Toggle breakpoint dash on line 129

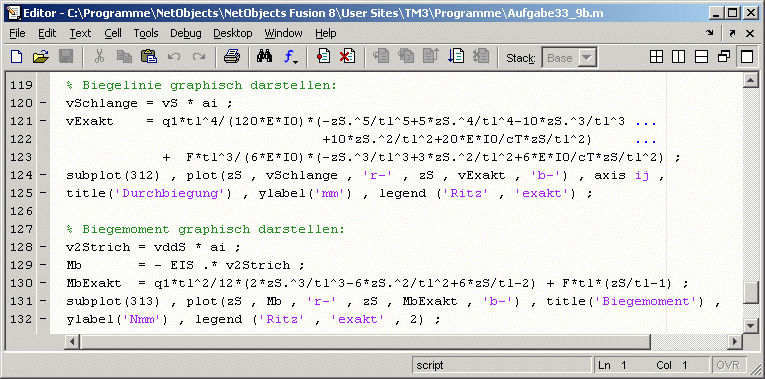click(43, 265)
